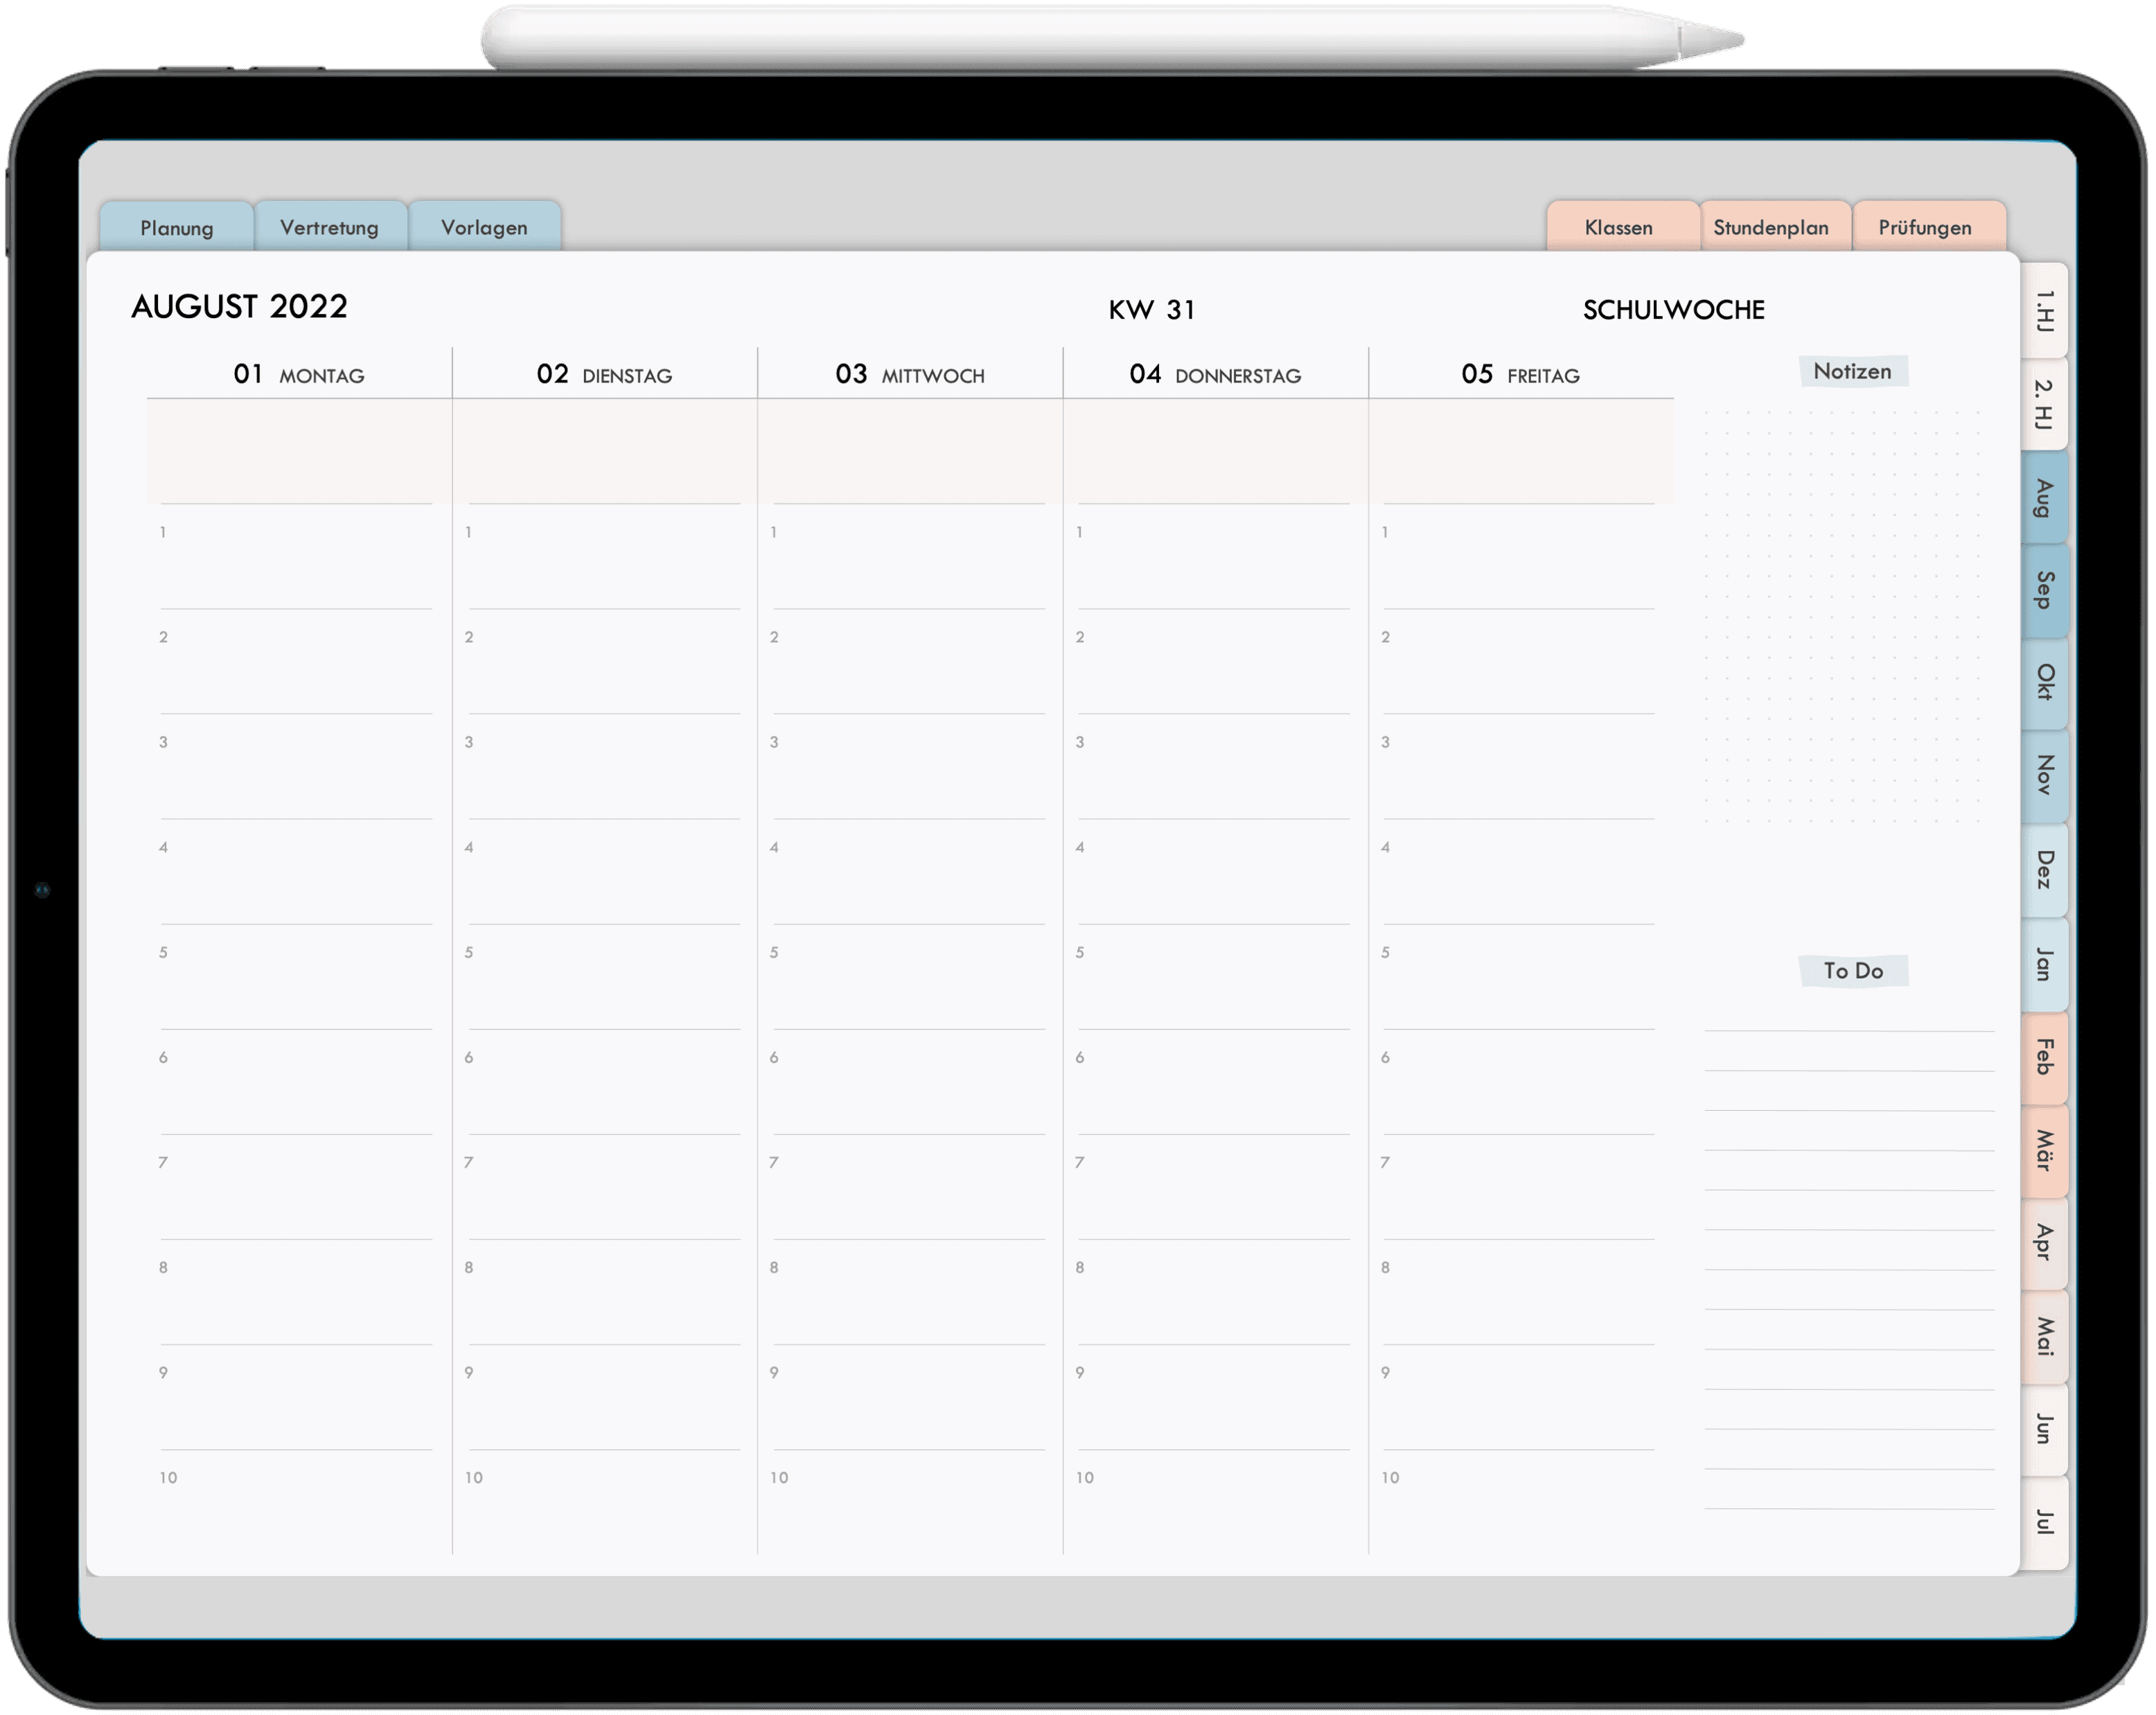
Task: Select the 01 Montag day header
Action: pos(299,375)
